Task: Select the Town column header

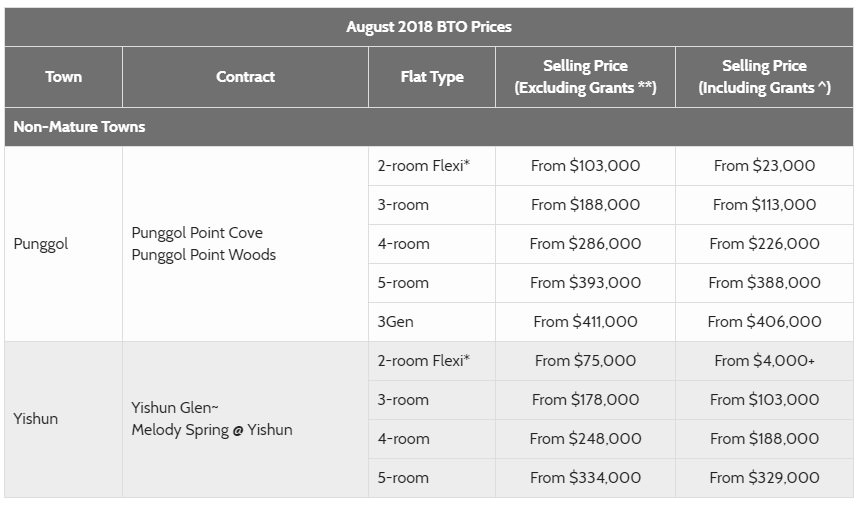Action: click(x=63, y=77)
